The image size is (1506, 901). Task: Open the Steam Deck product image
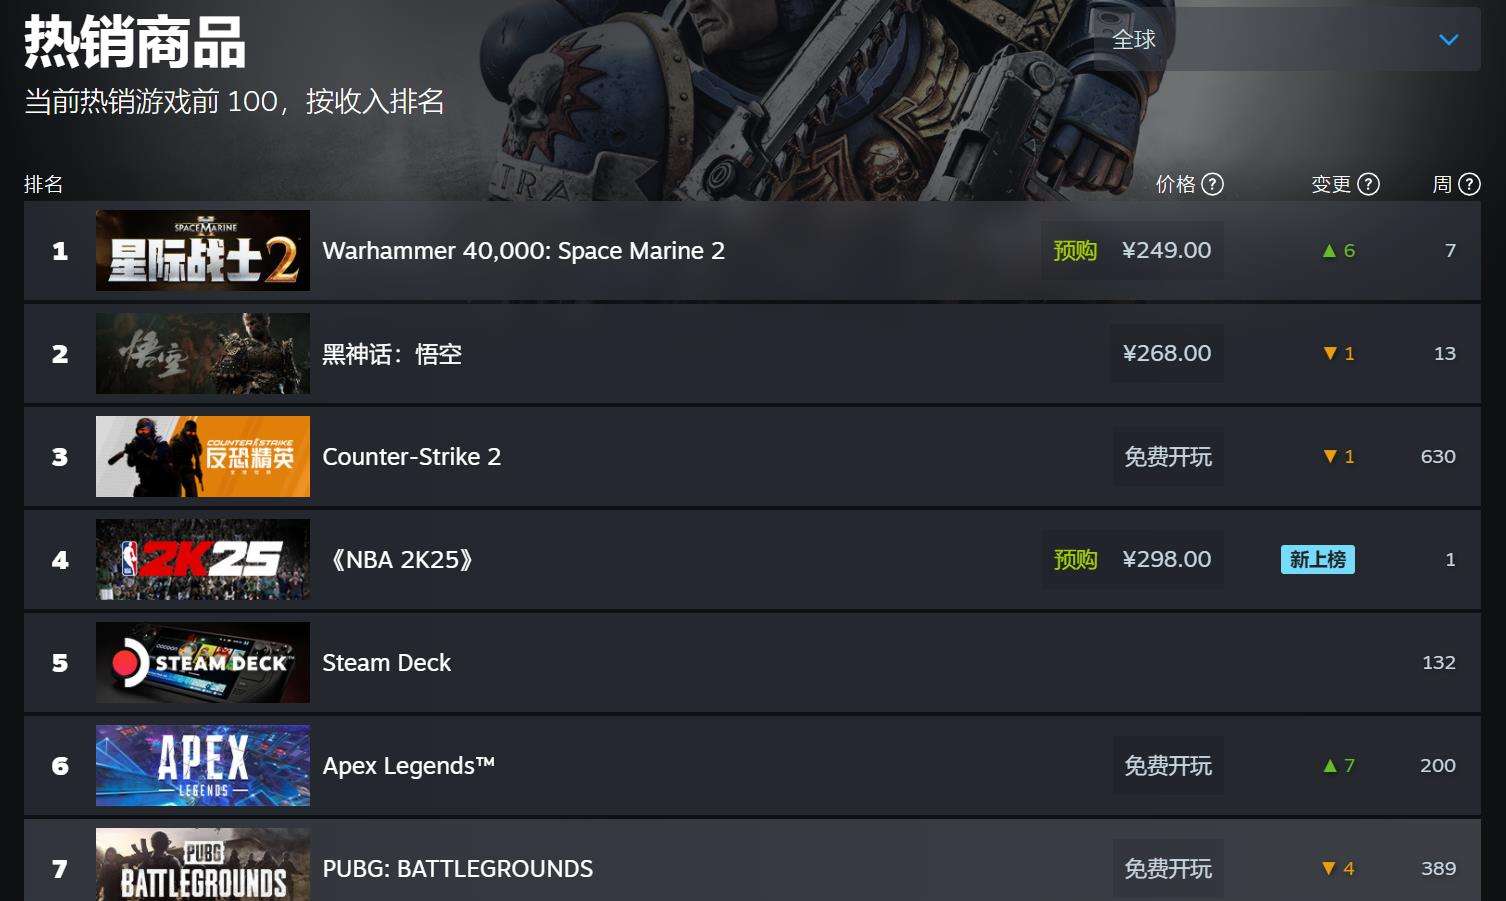(x=203, y=662)
